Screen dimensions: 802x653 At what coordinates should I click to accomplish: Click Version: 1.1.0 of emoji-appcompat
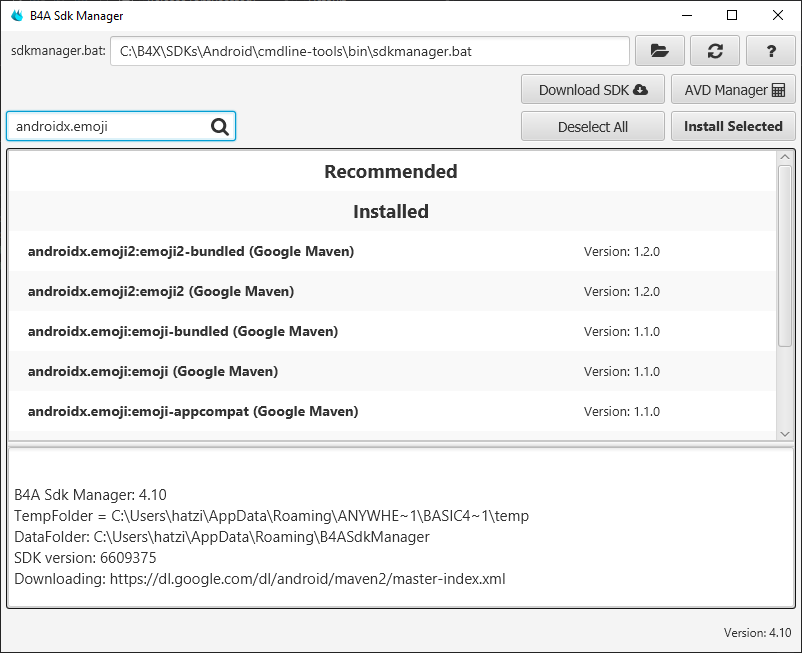(x=622, y=412)
